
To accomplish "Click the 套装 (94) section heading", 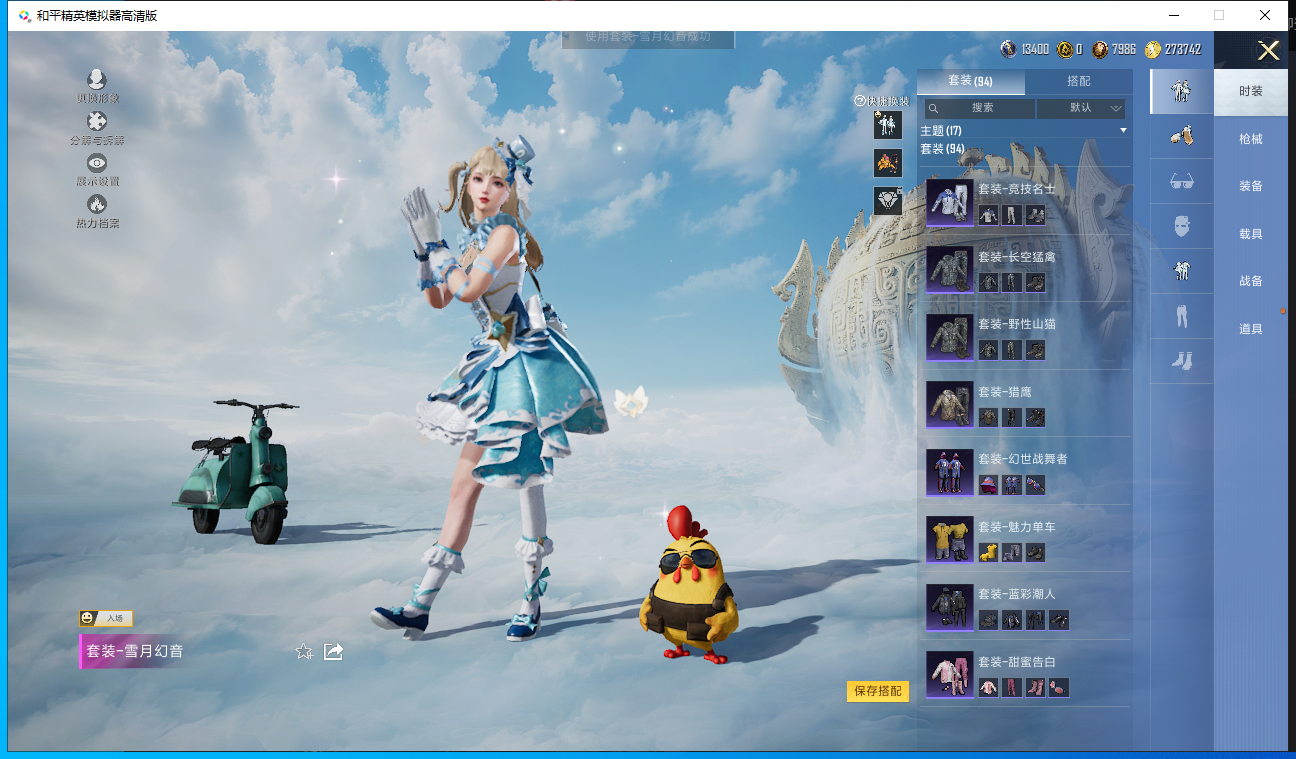I will pyautogui.click(x=942, y=149).
